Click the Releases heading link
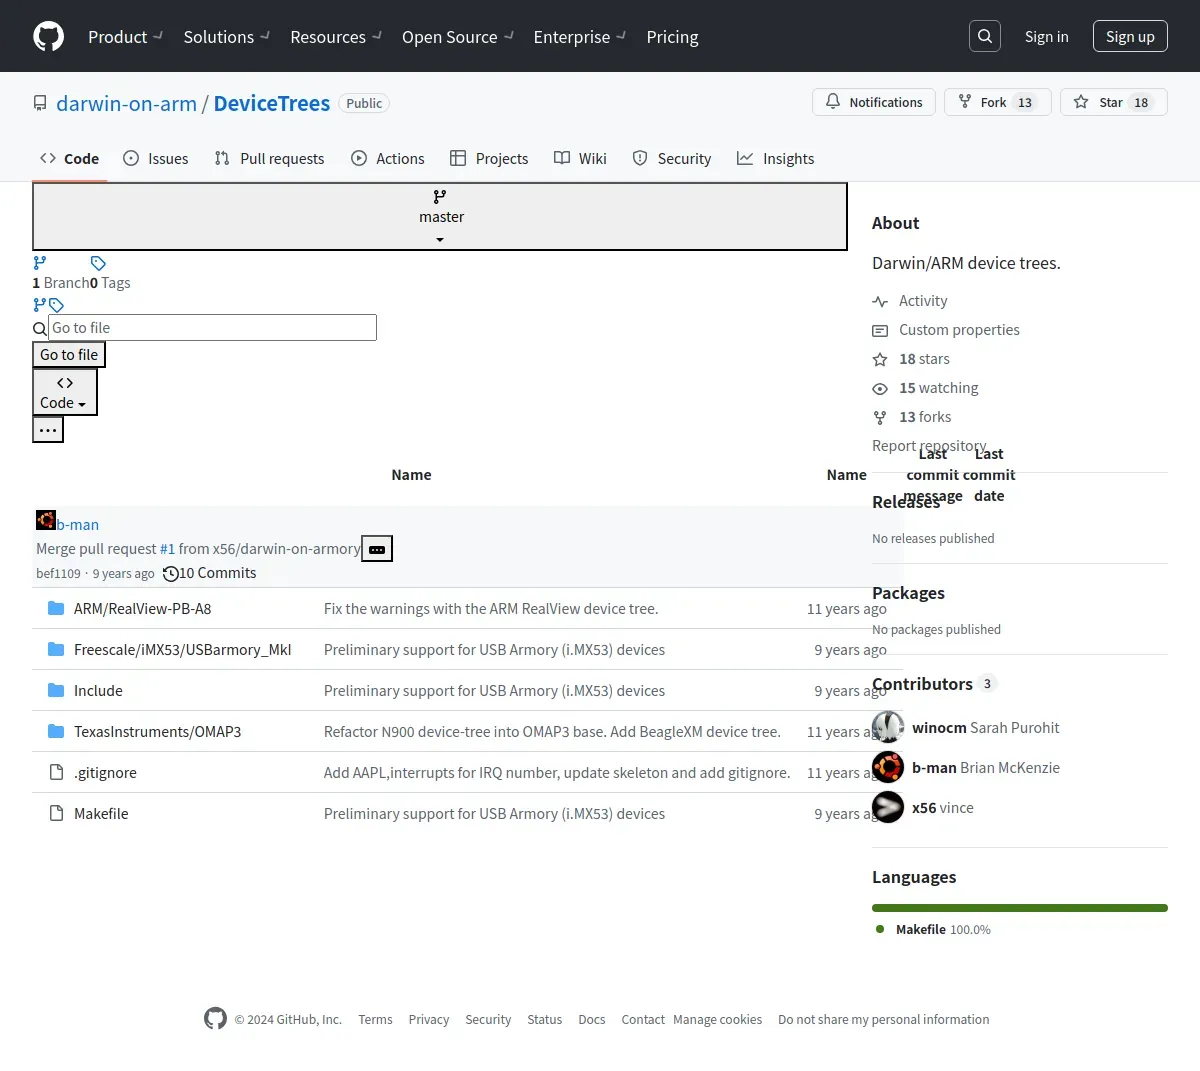This screenshot has height=1071, width=1200. tap(906, 501)
